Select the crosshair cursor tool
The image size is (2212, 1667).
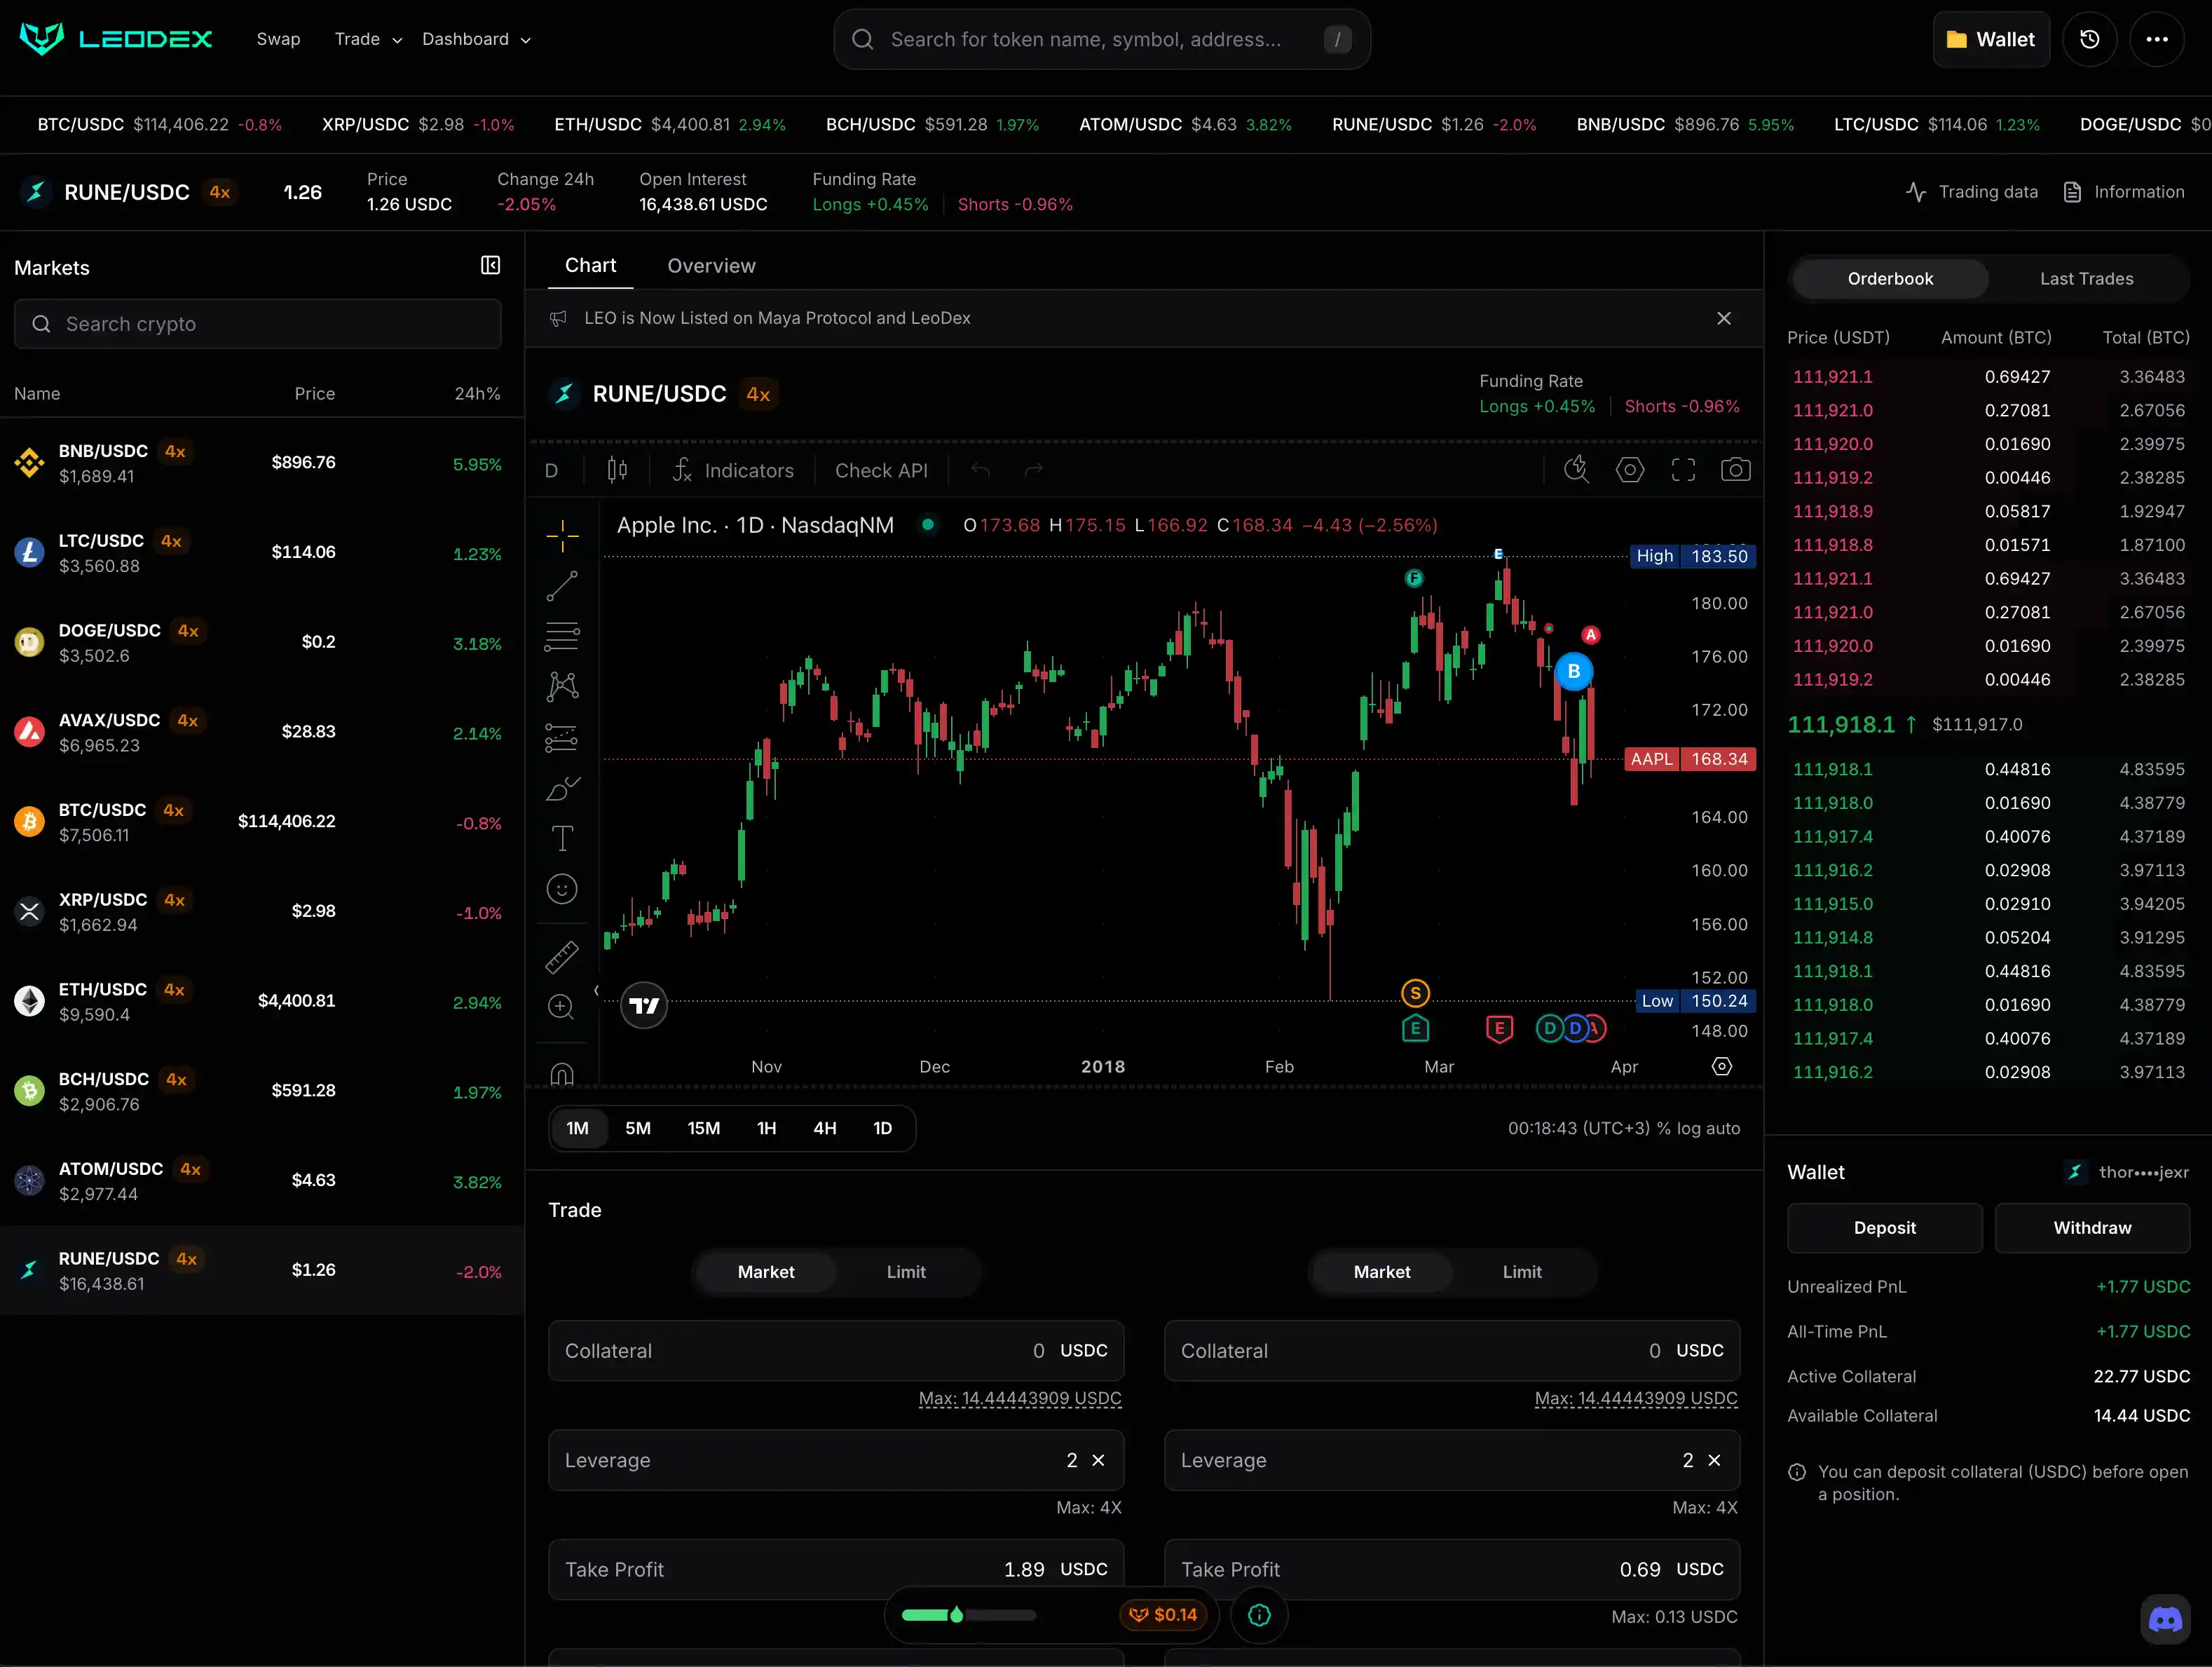click(562, 536)
